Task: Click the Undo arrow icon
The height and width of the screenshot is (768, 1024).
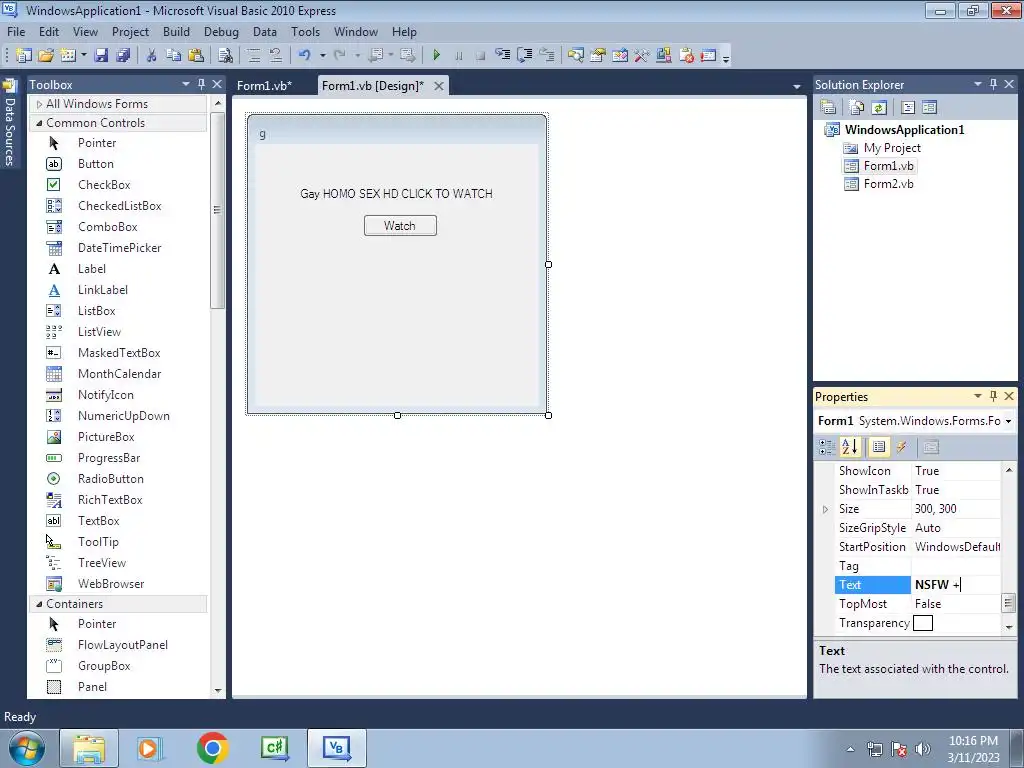Action: tap(304, 56)
